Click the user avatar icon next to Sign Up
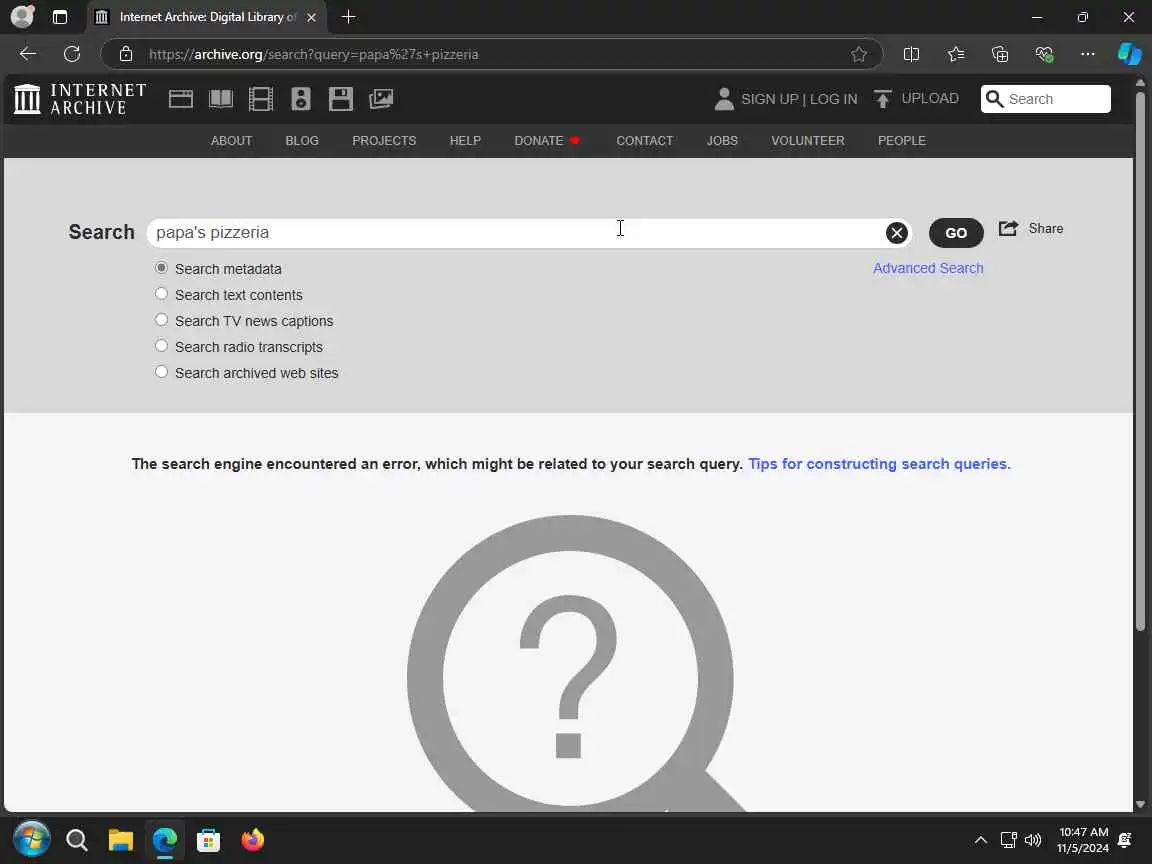Viewport: 1152px width, 864px height. [x=724, y=98]
